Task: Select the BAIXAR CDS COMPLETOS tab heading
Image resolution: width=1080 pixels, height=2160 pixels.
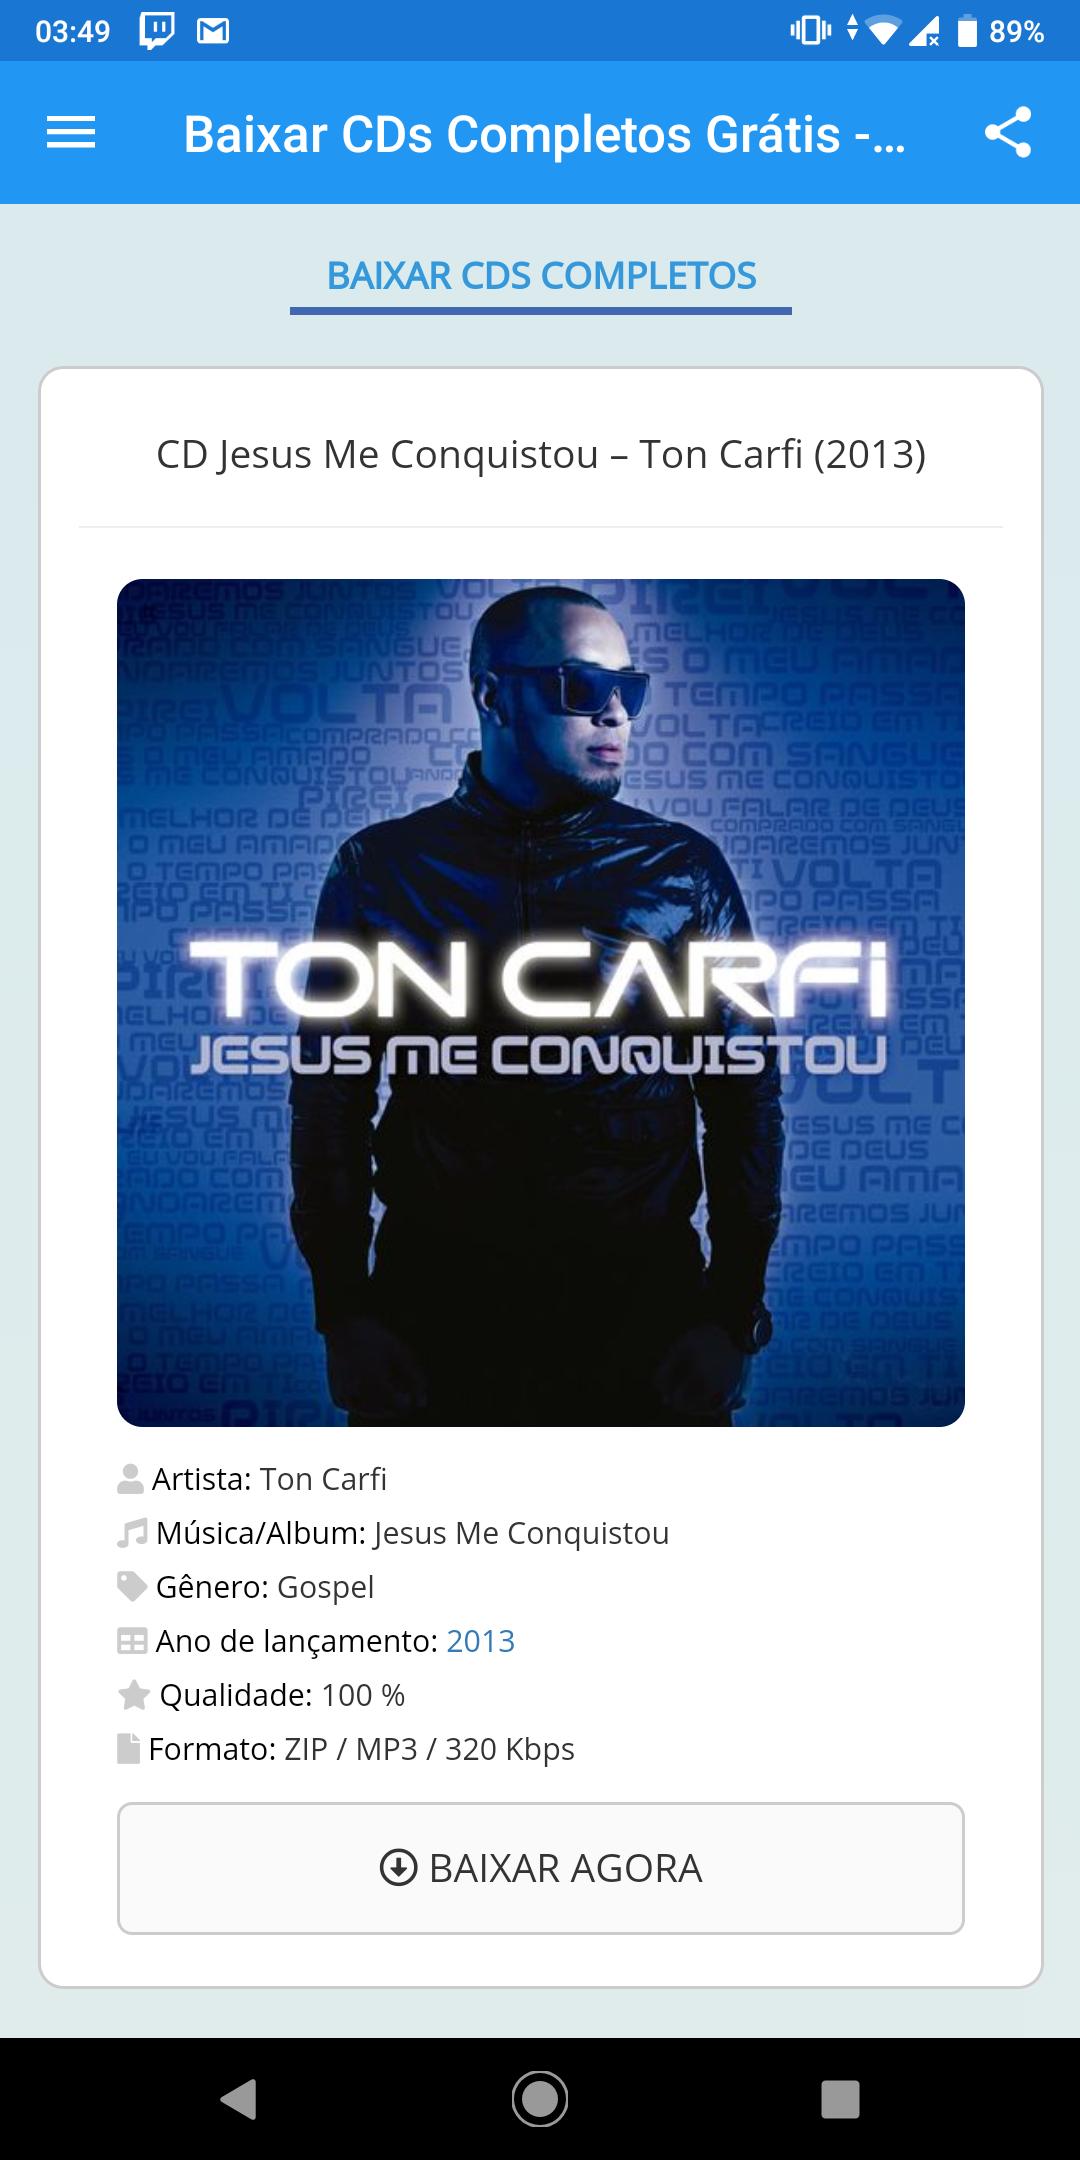Action: [x=541, y=276]
